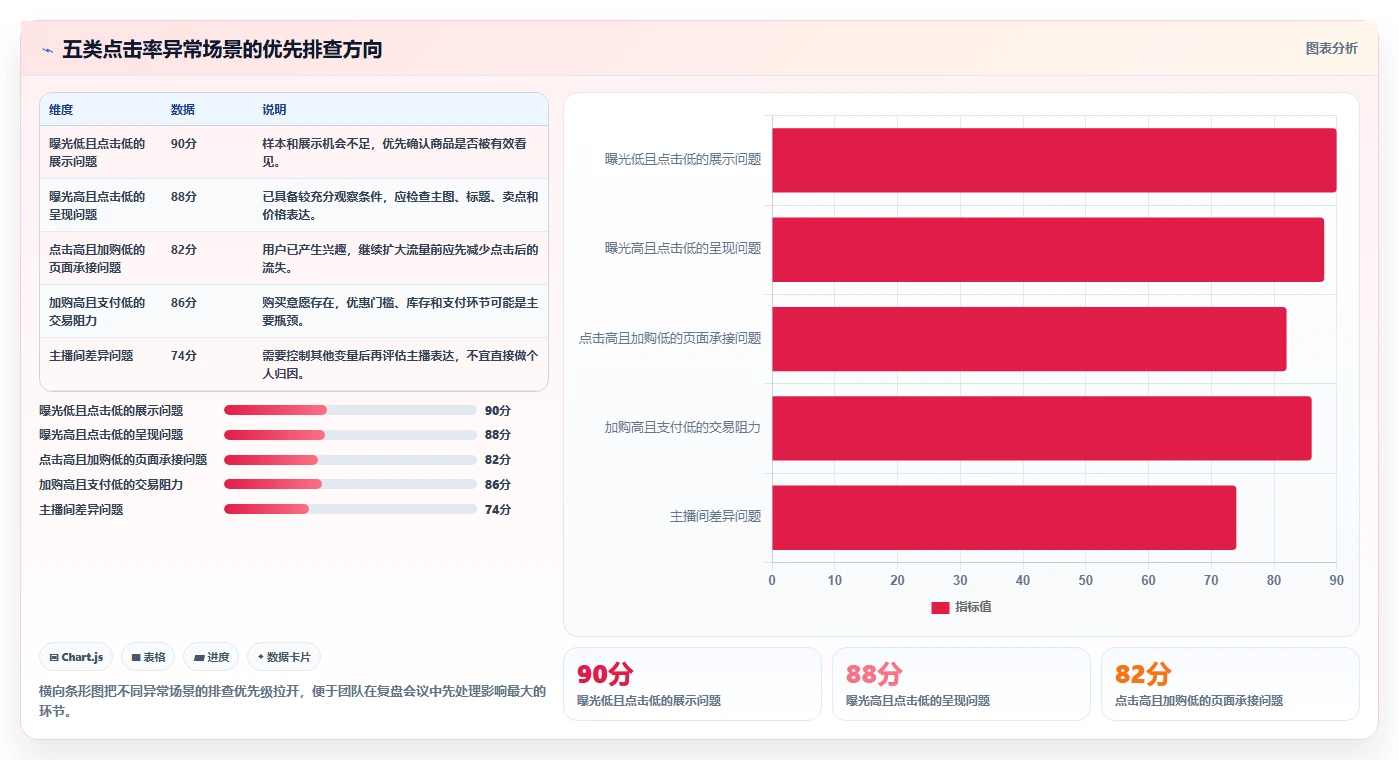The height and width of the screenshot is (760, 1399).
Task: Click the 曝光低且点击低的展示问题 progress bar
Action: (350, 410)
